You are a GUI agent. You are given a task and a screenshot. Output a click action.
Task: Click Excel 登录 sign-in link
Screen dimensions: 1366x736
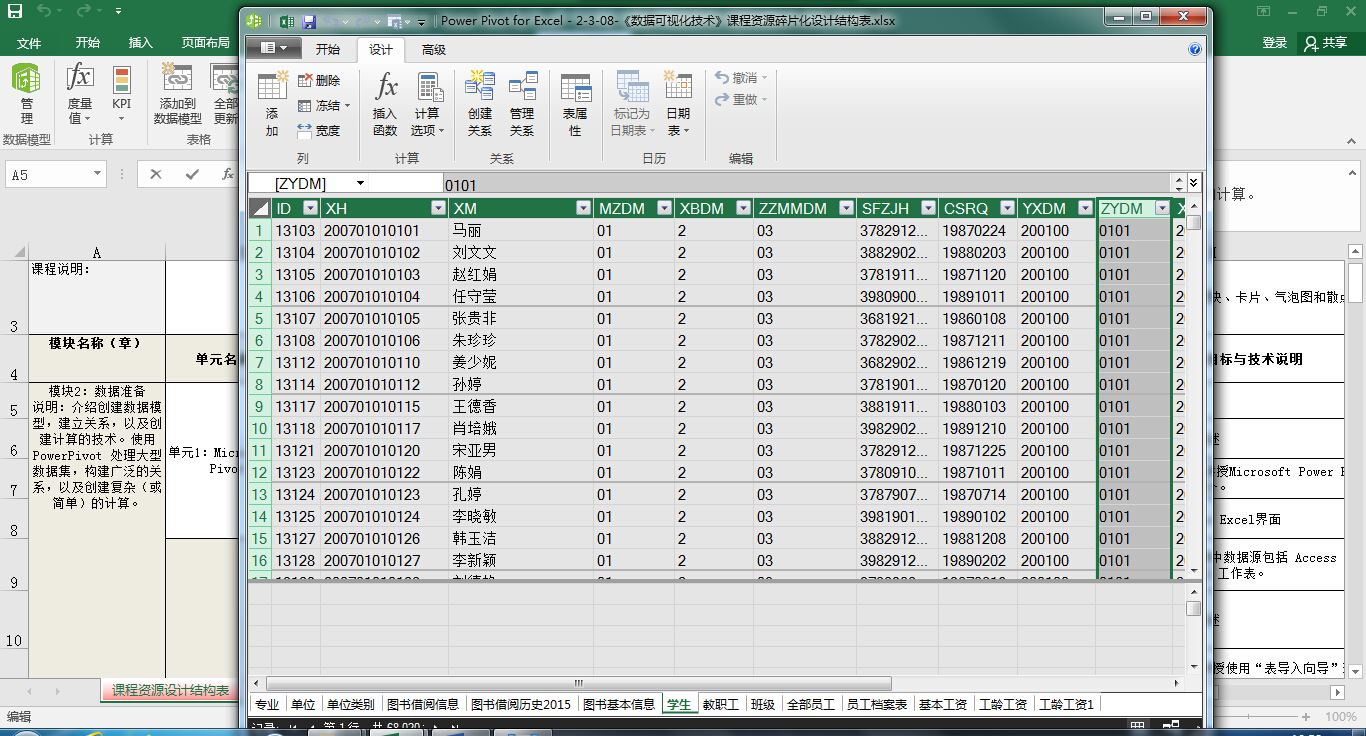(x=1275, y=43)
